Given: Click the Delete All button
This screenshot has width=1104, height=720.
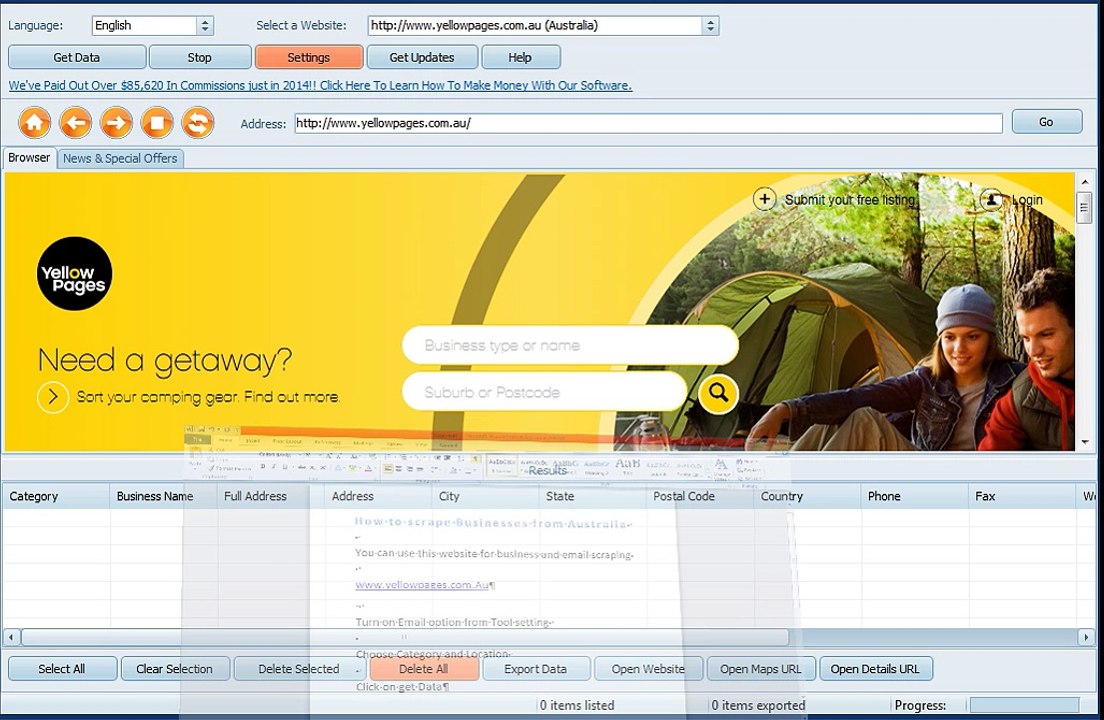Looking at the screenshot, I should tap(424, 669).
